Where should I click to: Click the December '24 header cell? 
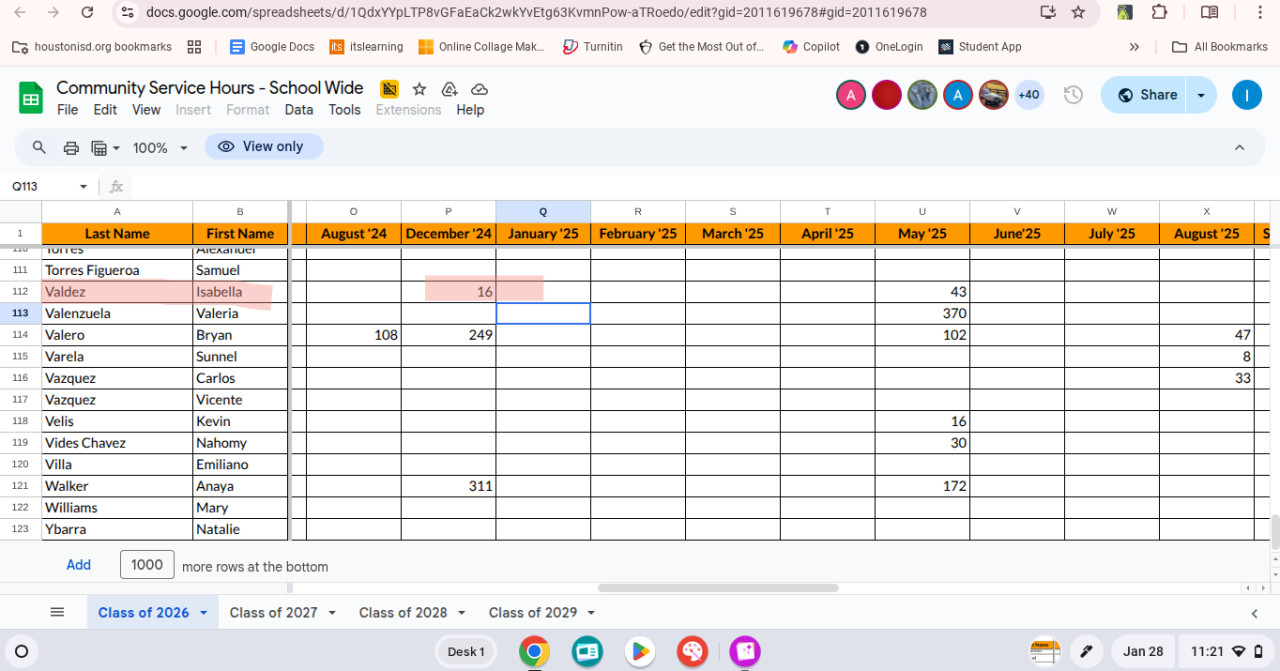[448, 233]
